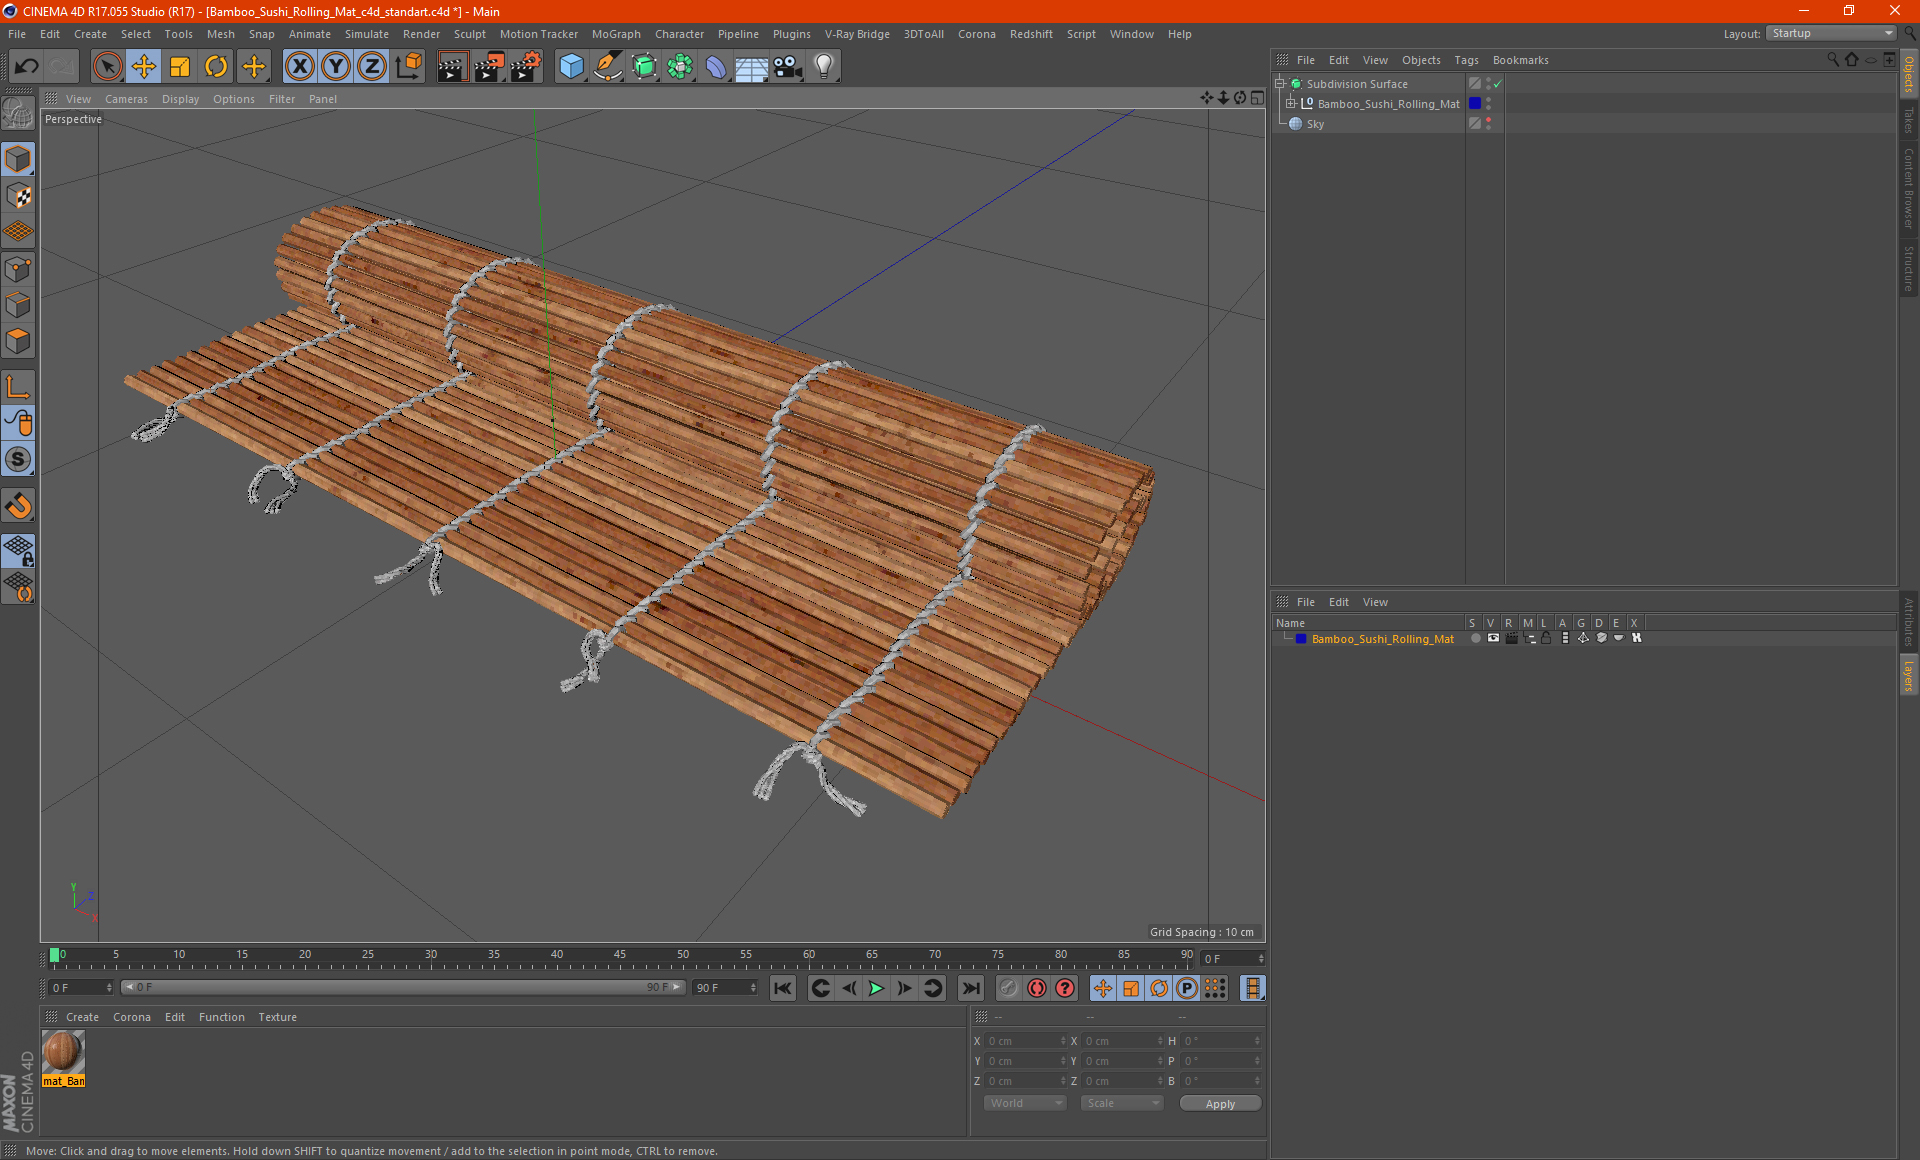Activate the Scale tool
This screenshot has height=1160, width=1920.
[180, 66]
